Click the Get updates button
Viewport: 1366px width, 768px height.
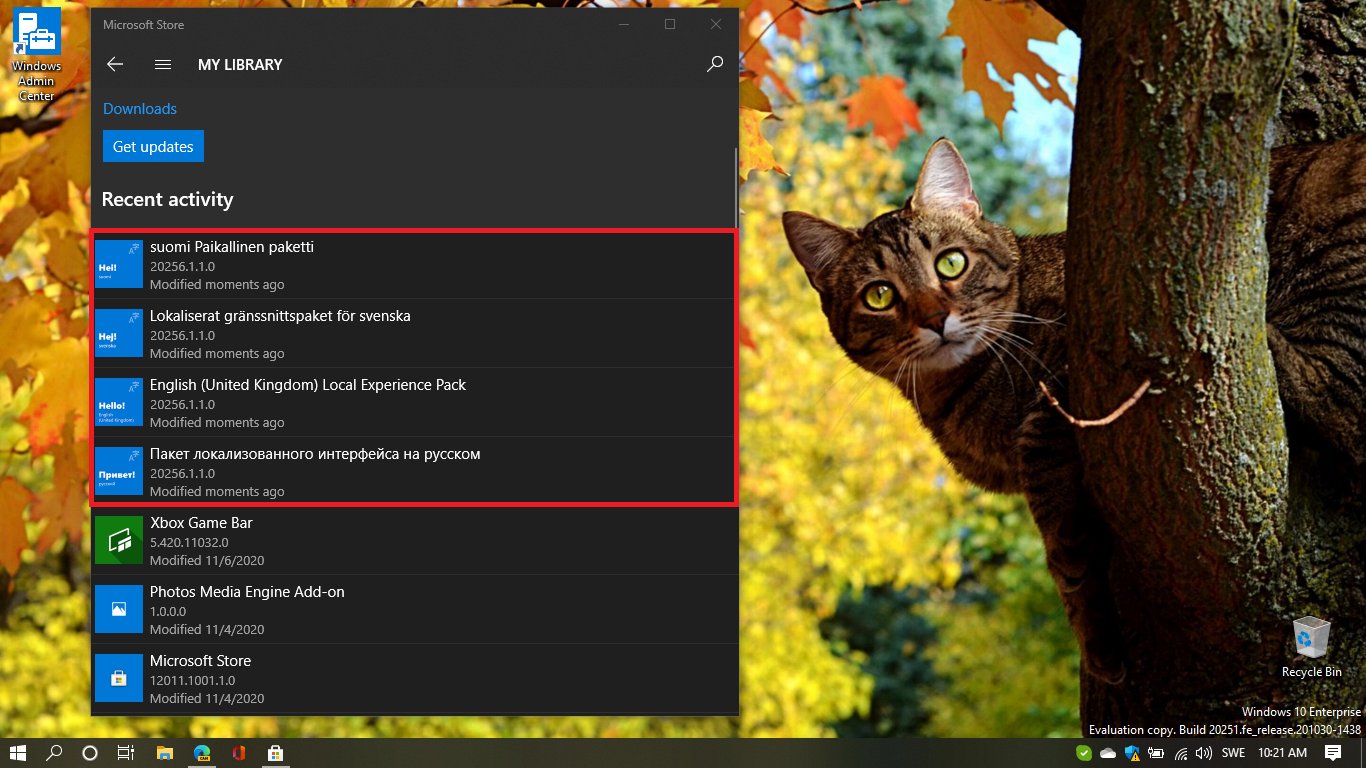click(153, 146)
